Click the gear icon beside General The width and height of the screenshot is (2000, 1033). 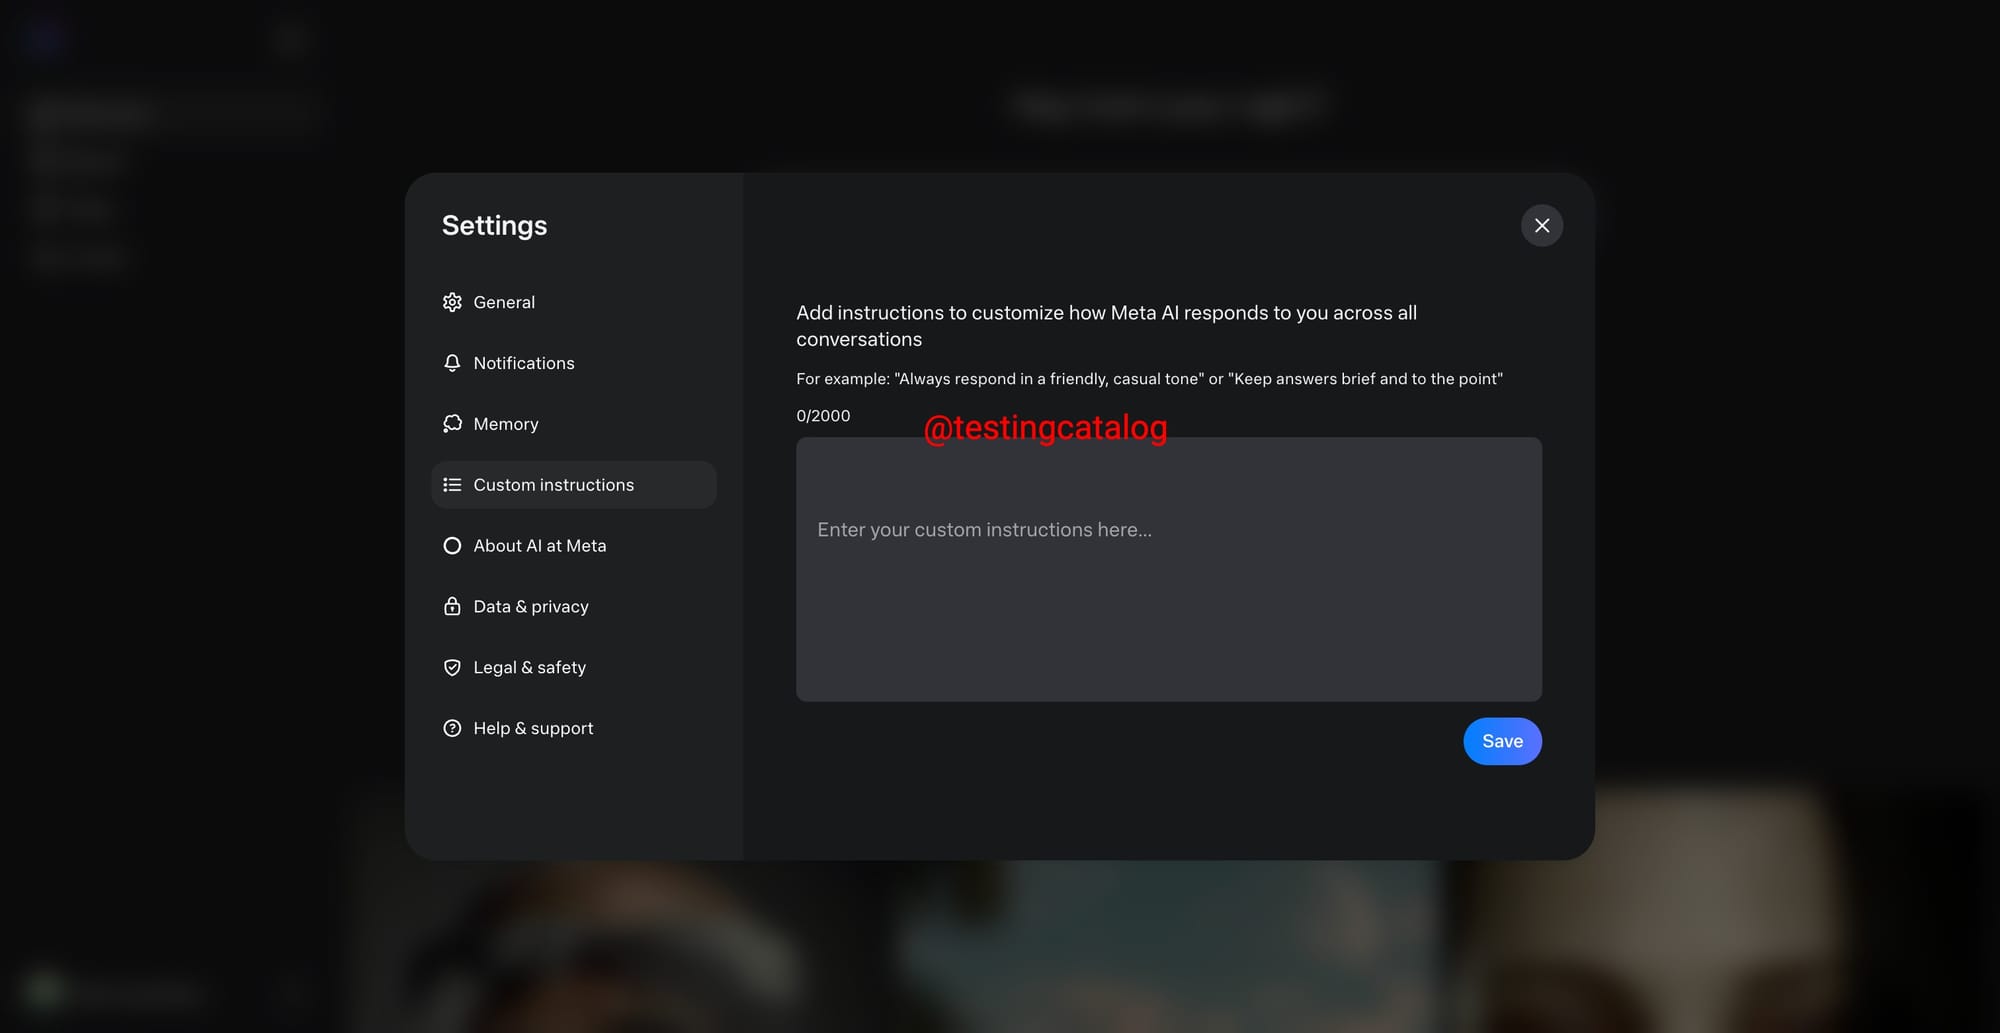pos(452,302)
